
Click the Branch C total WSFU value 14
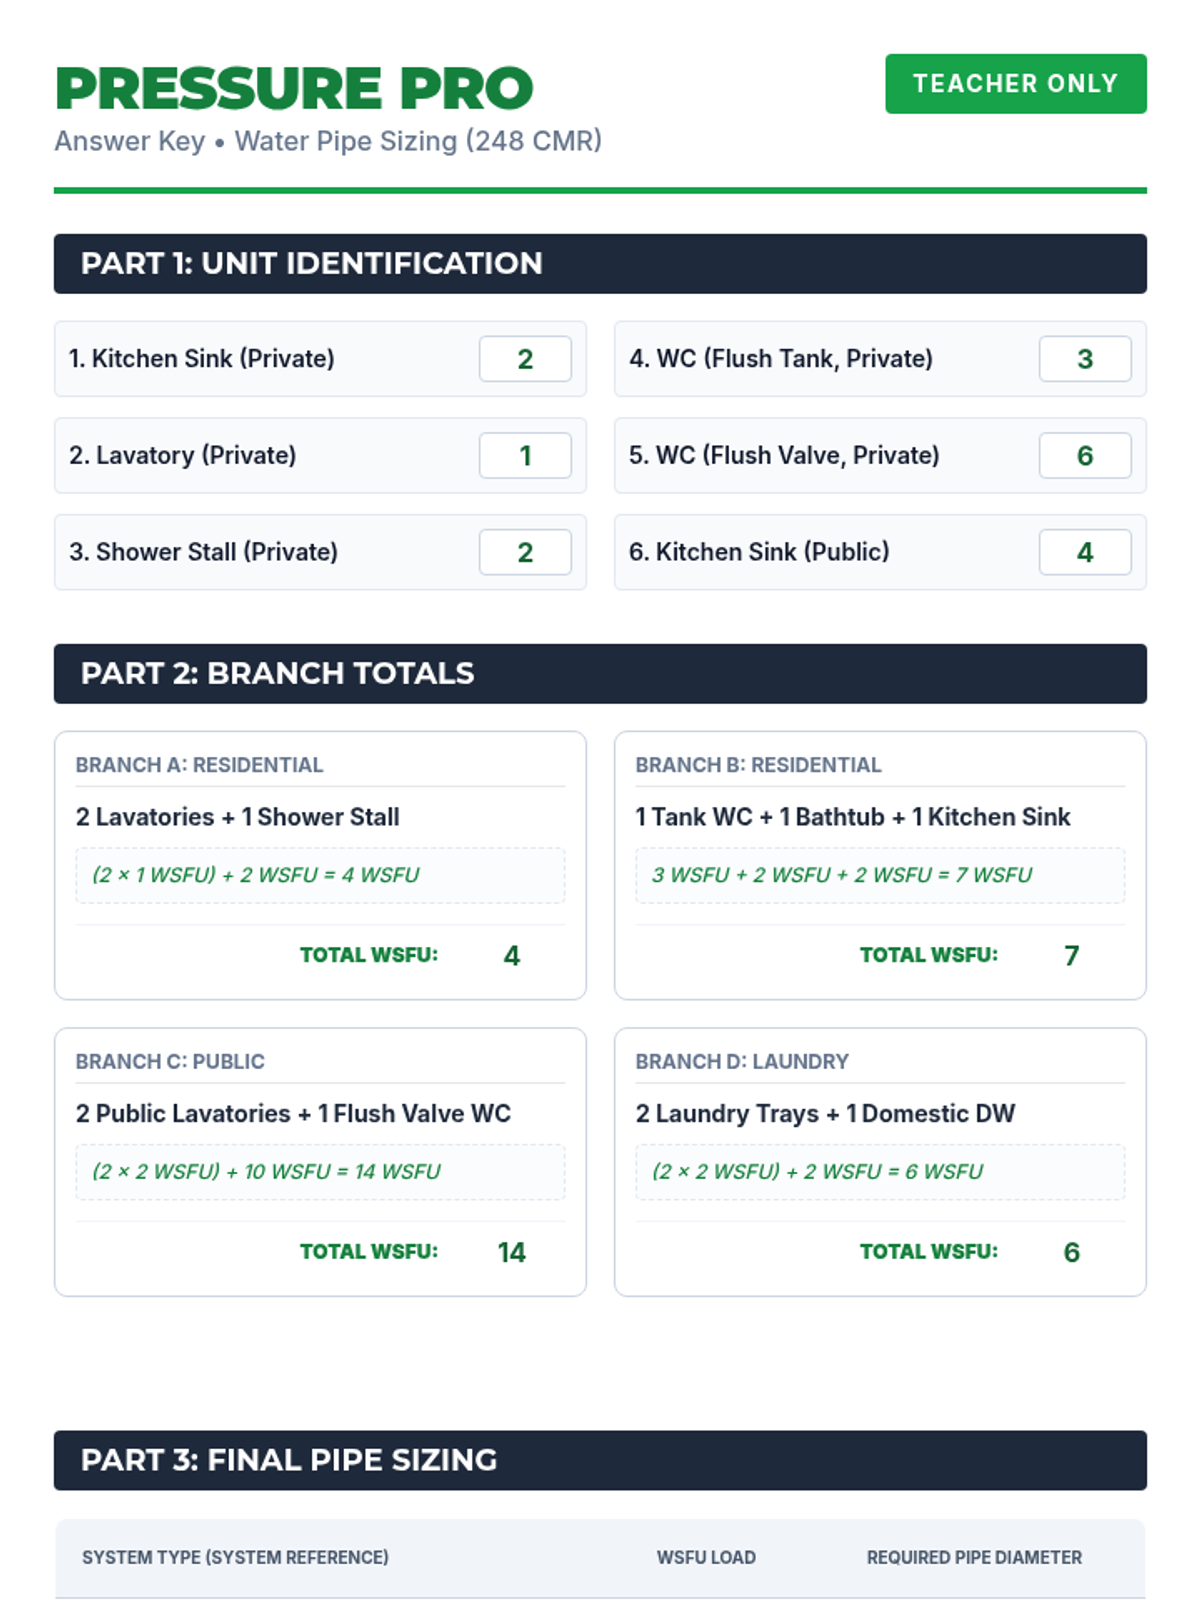click(x=511, y=1252)
